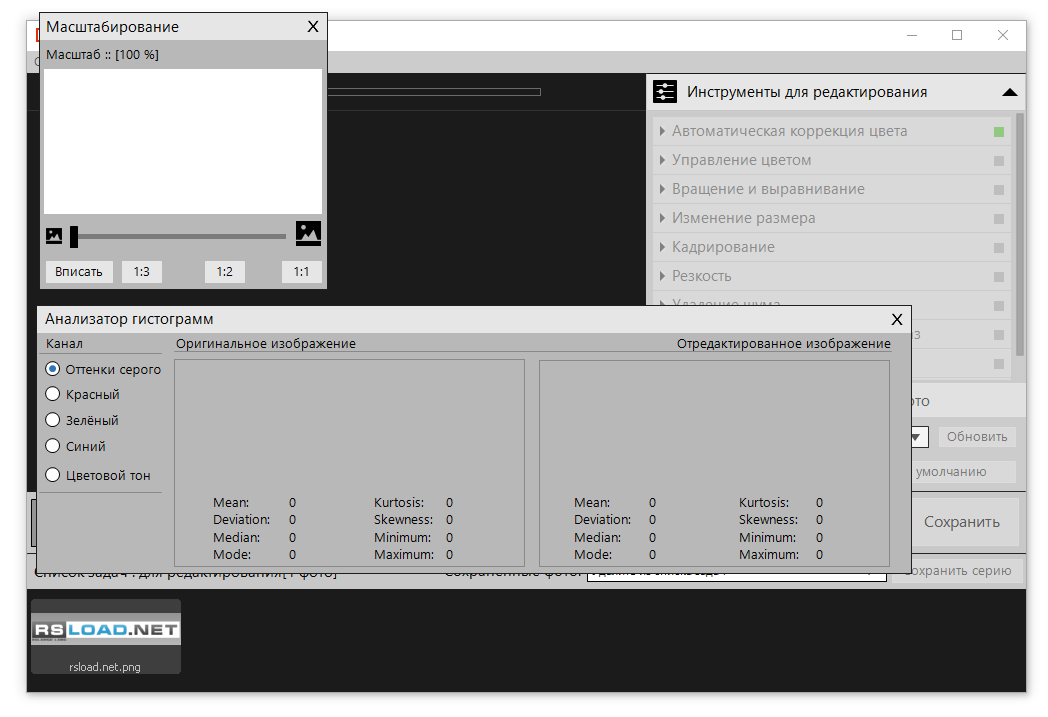This screenshot has height=717, width=1048.
Task: Set zoom to 1:1
Action: pyautogui.click(x=301, y=272)
